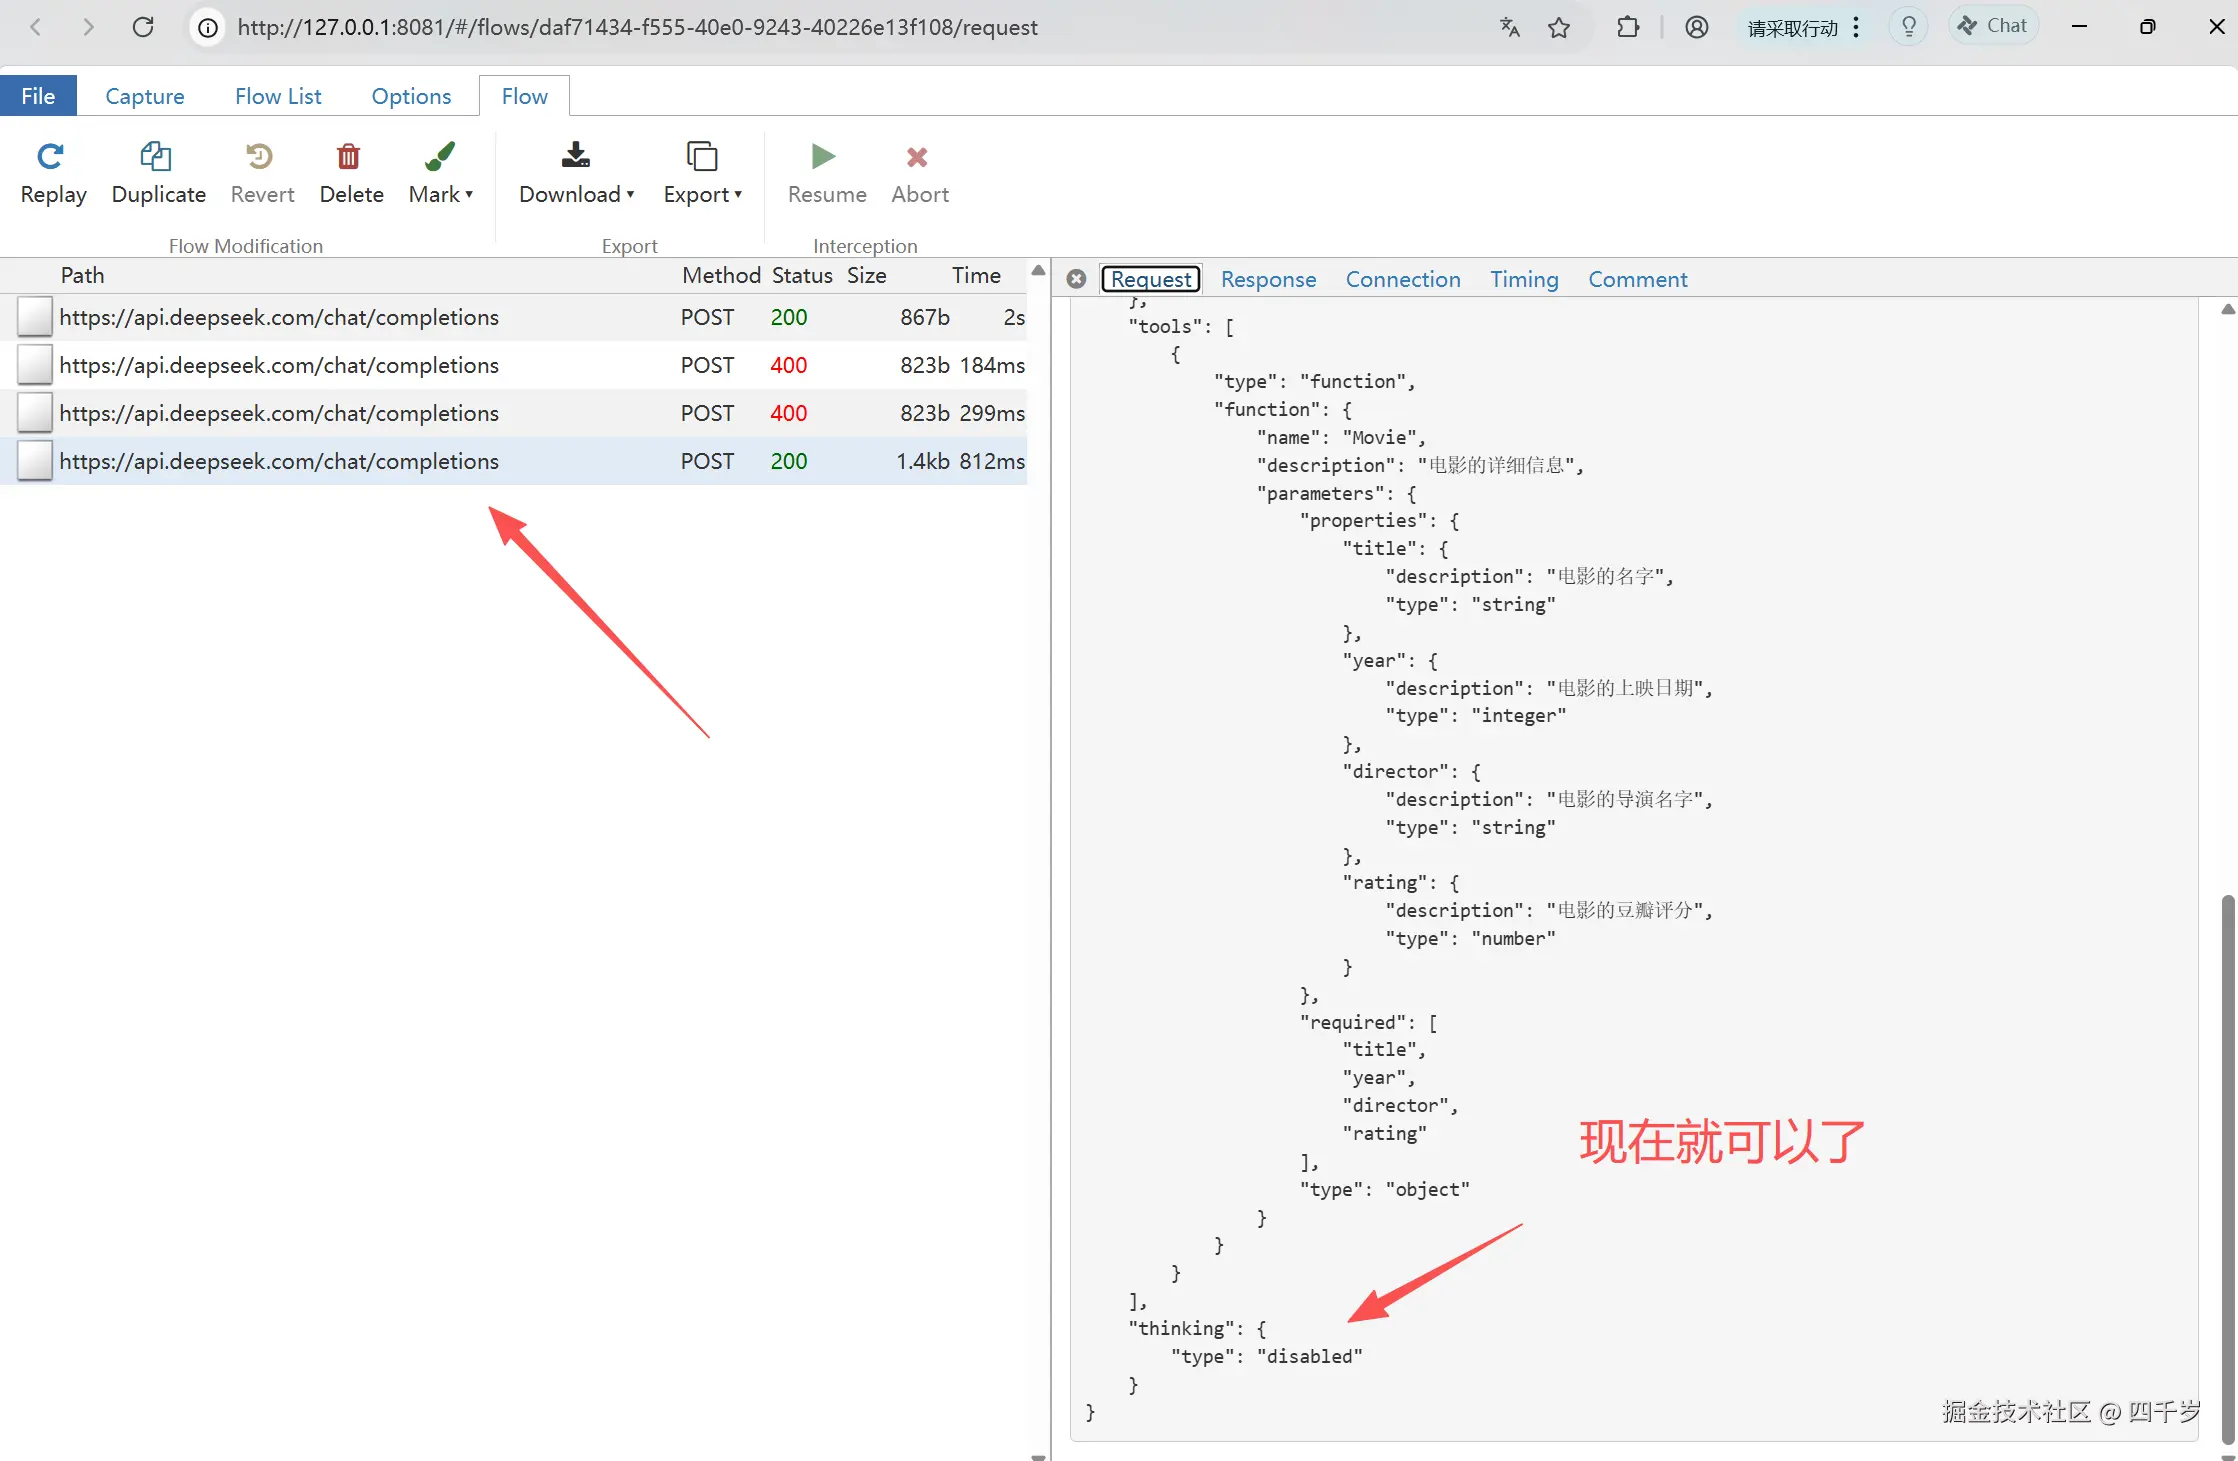Click the lightbulb icon
2238x1461 pixels.
pyautogui.click(x=1909, y=27)
